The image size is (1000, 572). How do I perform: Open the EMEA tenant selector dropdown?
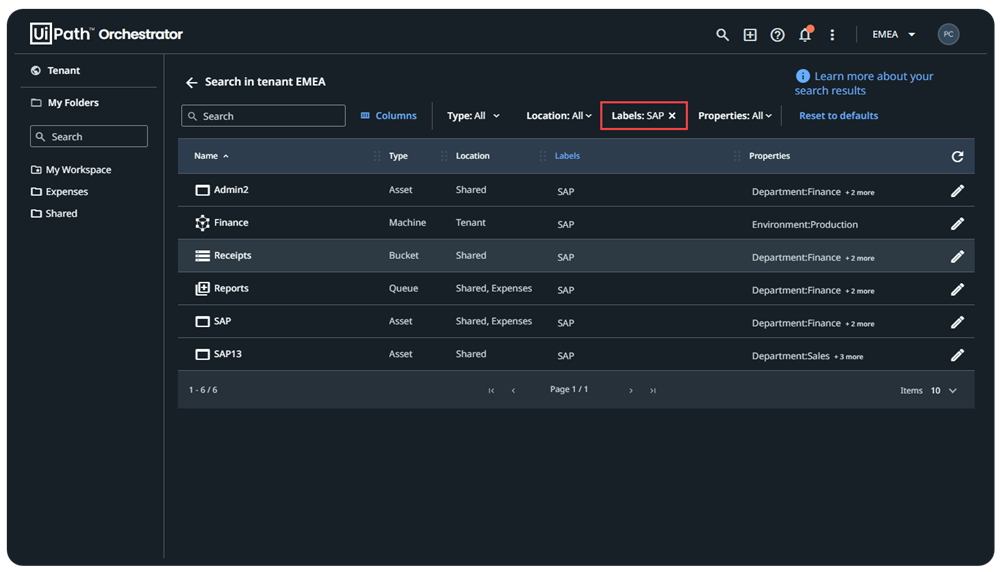click(x=893, y=35)
